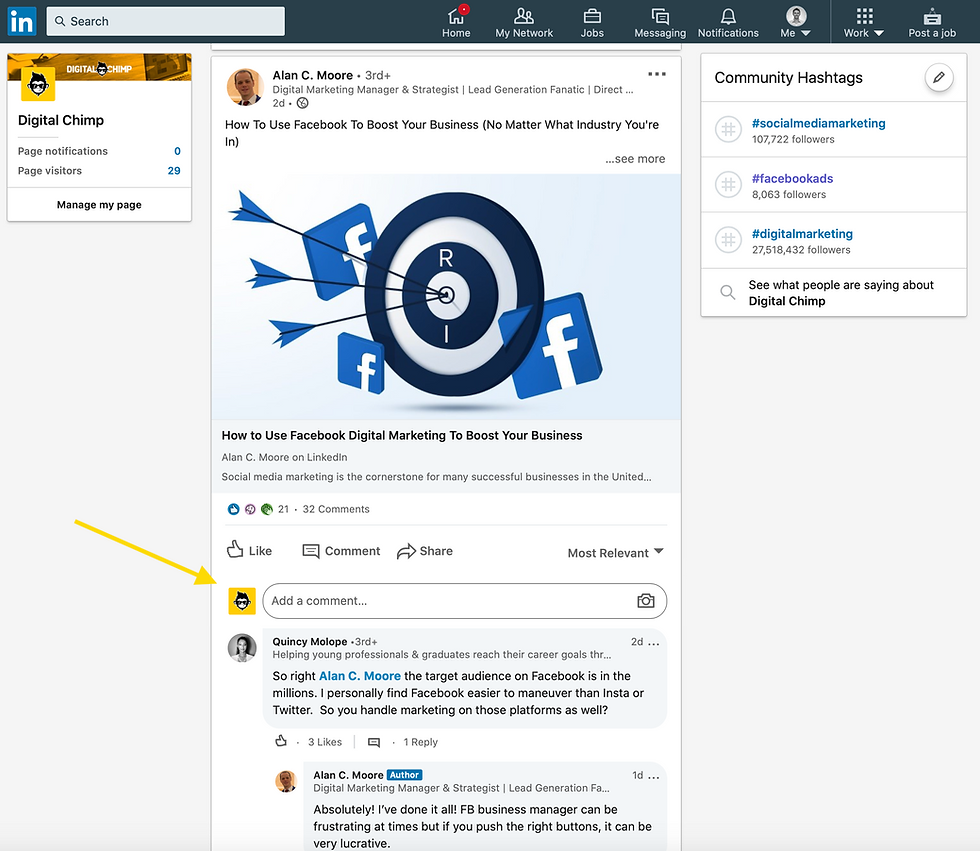Open Messaging
Image resolution: width=980 pixels, height=851 pixels.
[x=660, y=22]
